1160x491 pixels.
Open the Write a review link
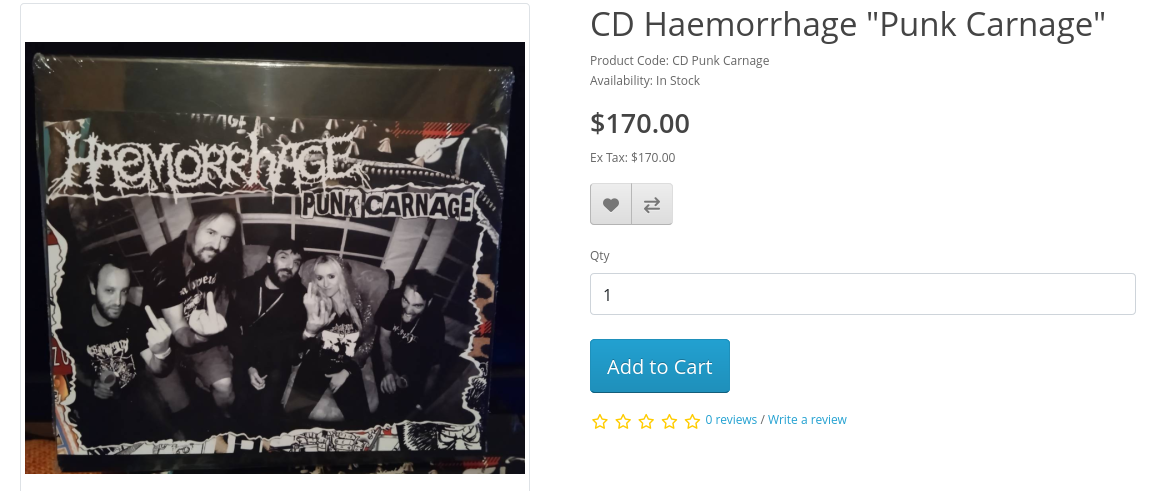[807, 419]
